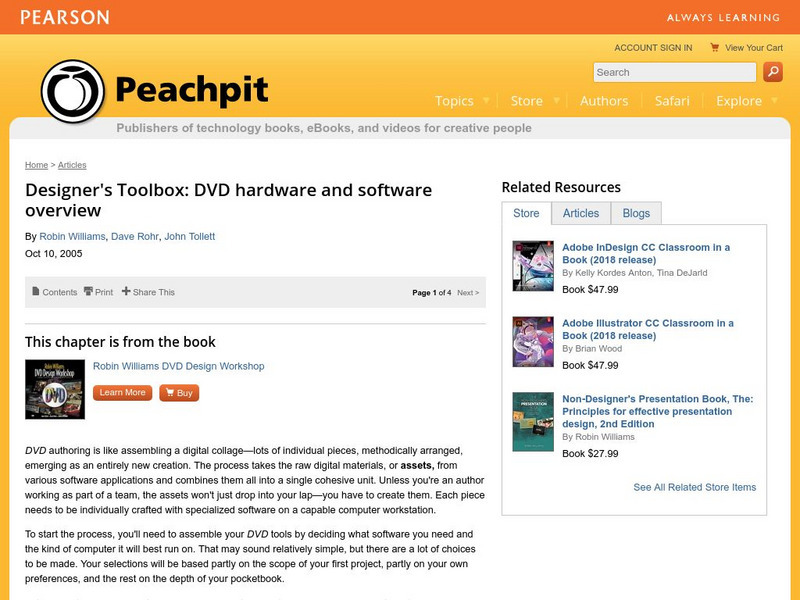Click 'By Kelly Kordes Anton, Tina DeJarld' text
The width and height of the screenshot is (800, 600).
pyautogui.click(x=635, y=272)
